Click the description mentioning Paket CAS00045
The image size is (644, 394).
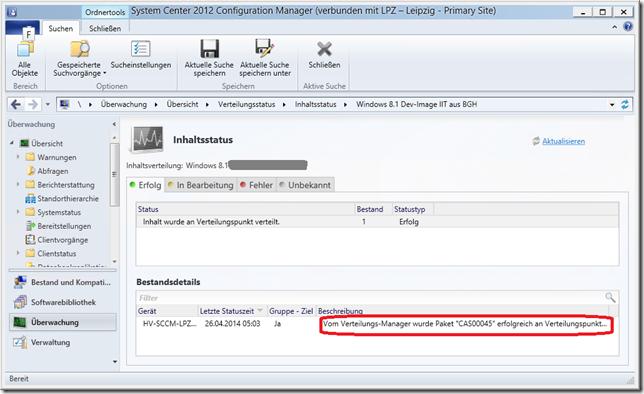pos(465,324)
